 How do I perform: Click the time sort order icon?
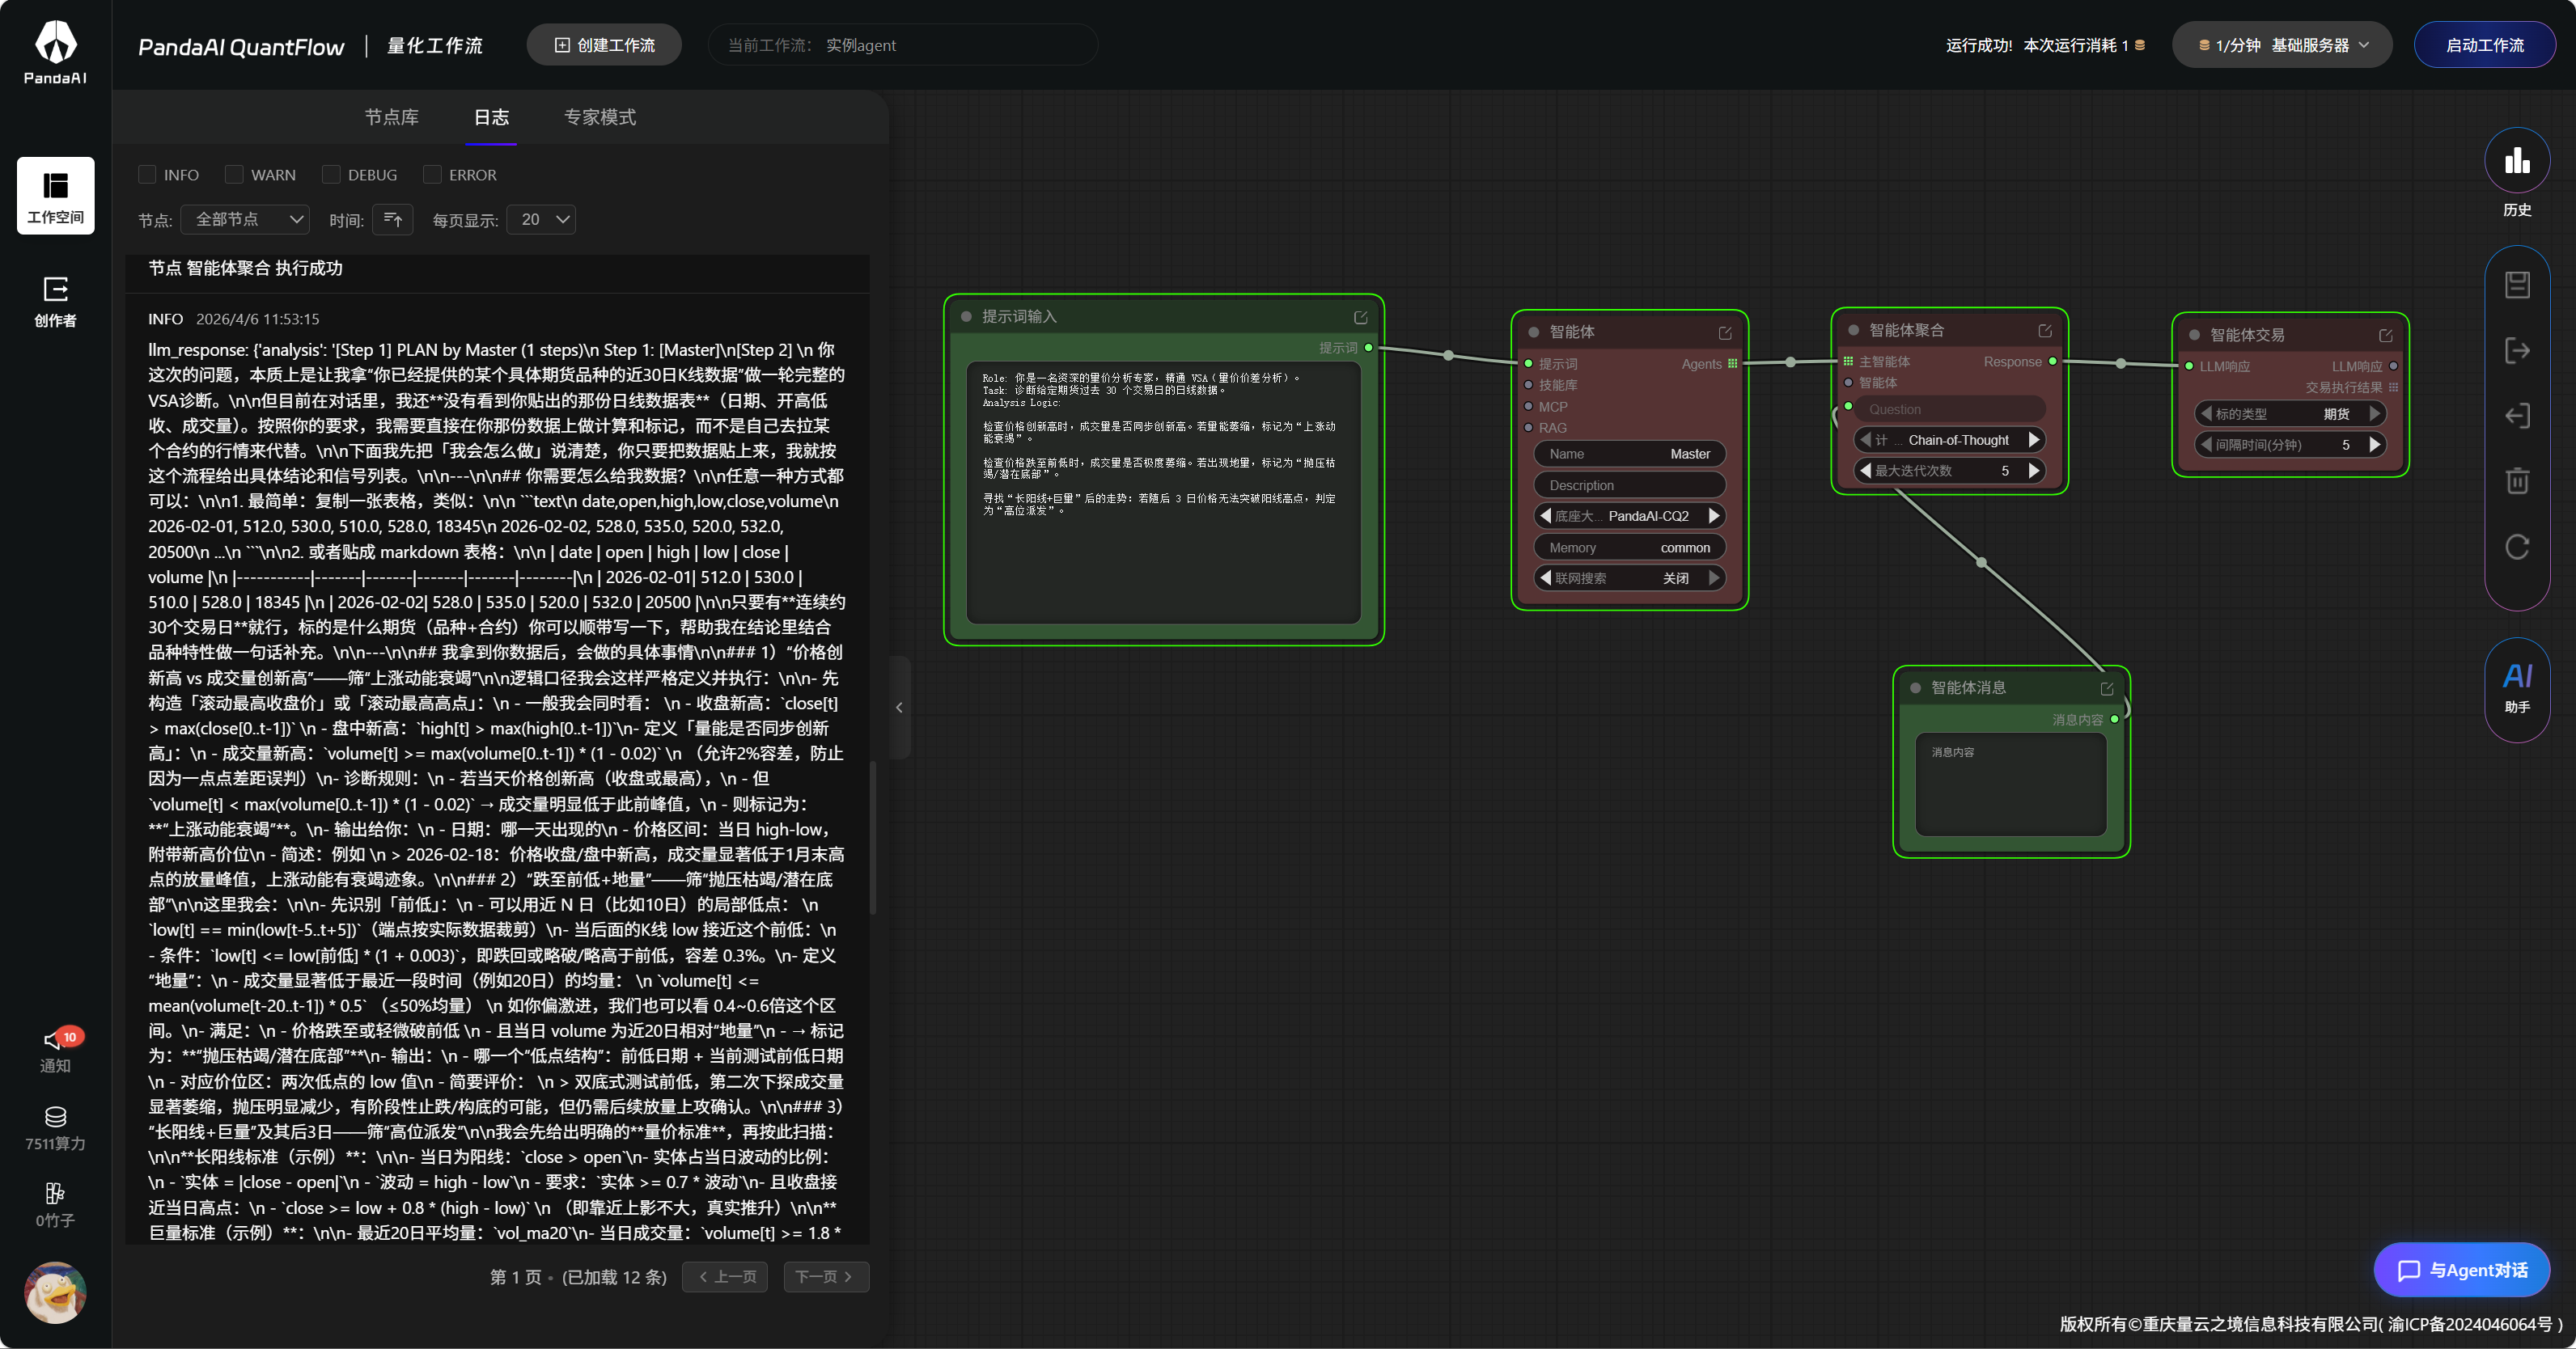(392, 220)
